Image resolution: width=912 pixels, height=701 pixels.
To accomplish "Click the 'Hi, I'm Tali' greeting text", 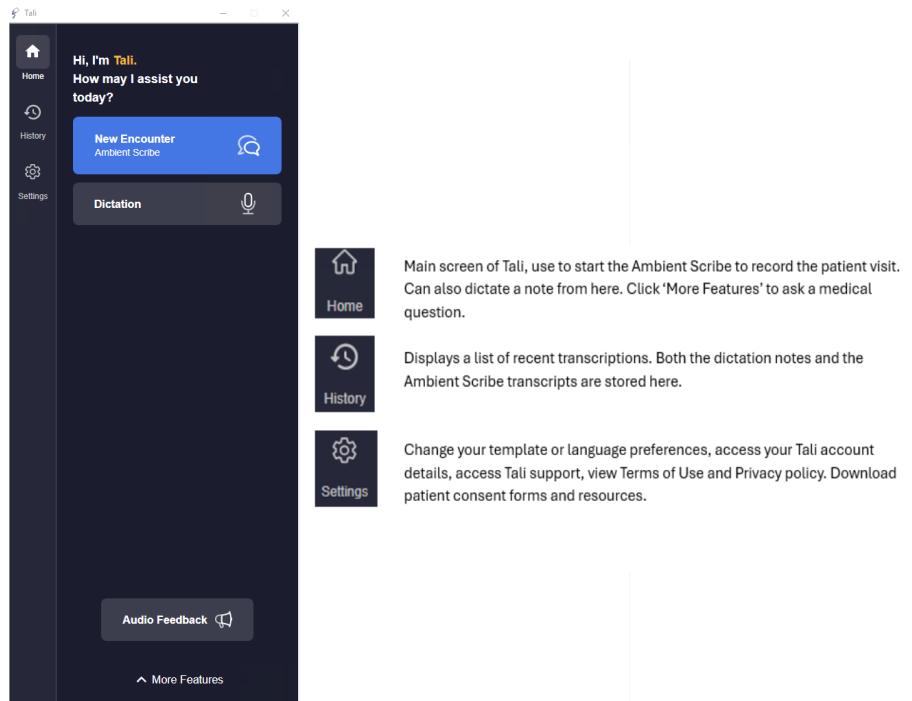I will pos(105,60).
